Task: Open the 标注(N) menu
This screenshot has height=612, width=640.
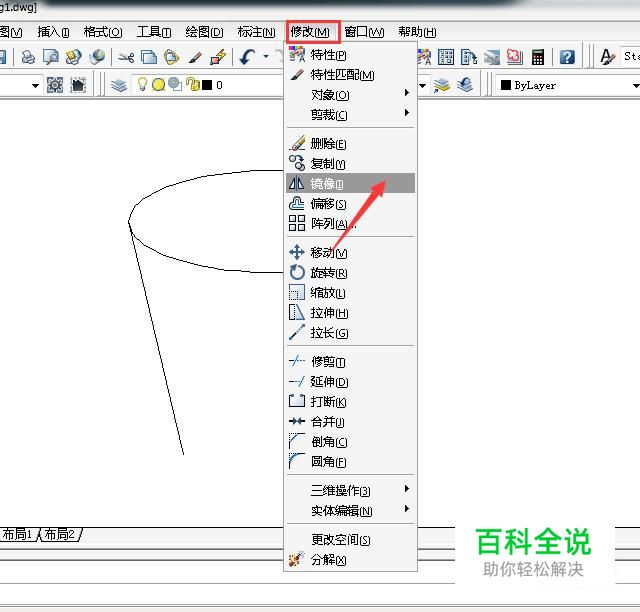Action: pyautogui.click(x=256, y=32)
